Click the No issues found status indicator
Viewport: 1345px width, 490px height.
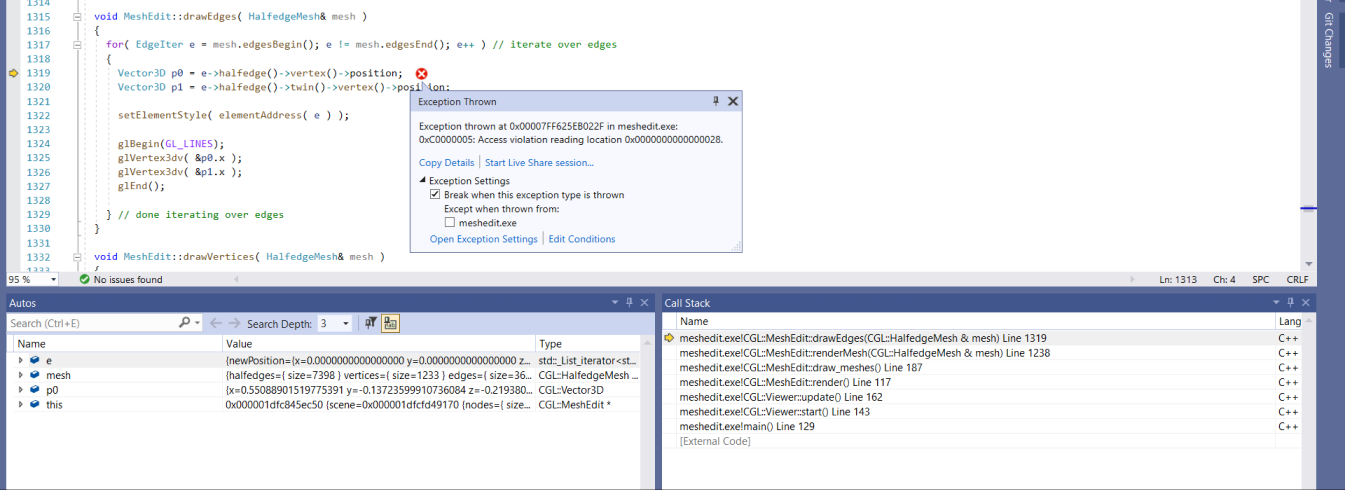click(x=120, y=280)
